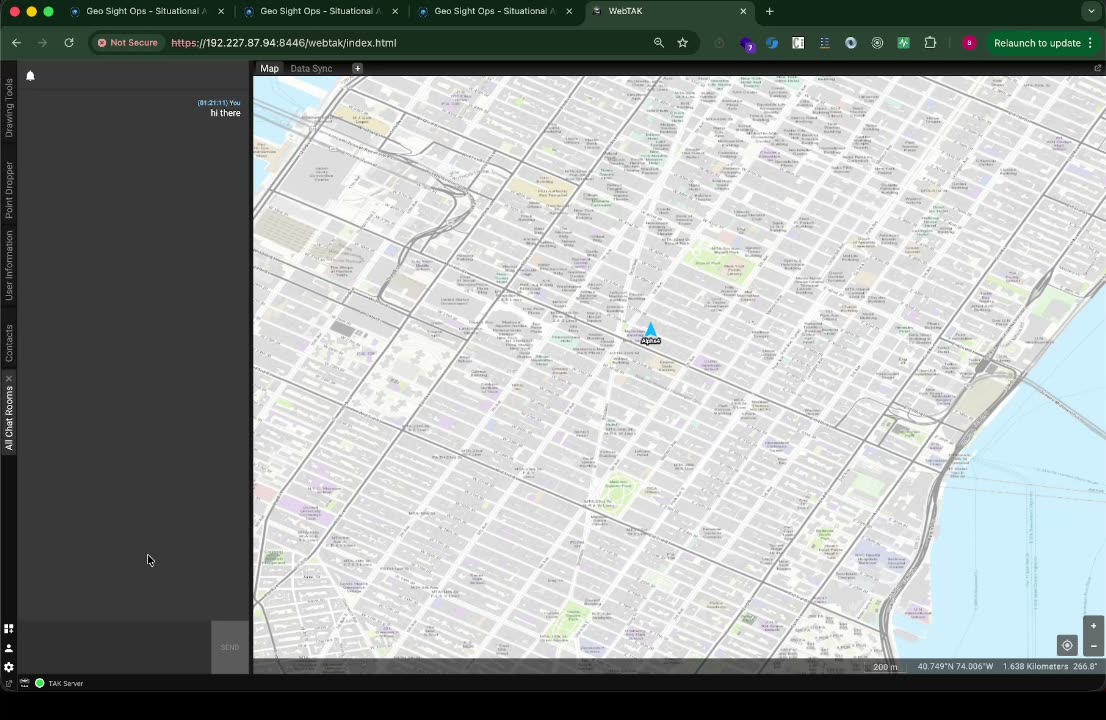Click the TAK Server status label
This screenshot has height=720, width=1106.
[x=66, y=683]
